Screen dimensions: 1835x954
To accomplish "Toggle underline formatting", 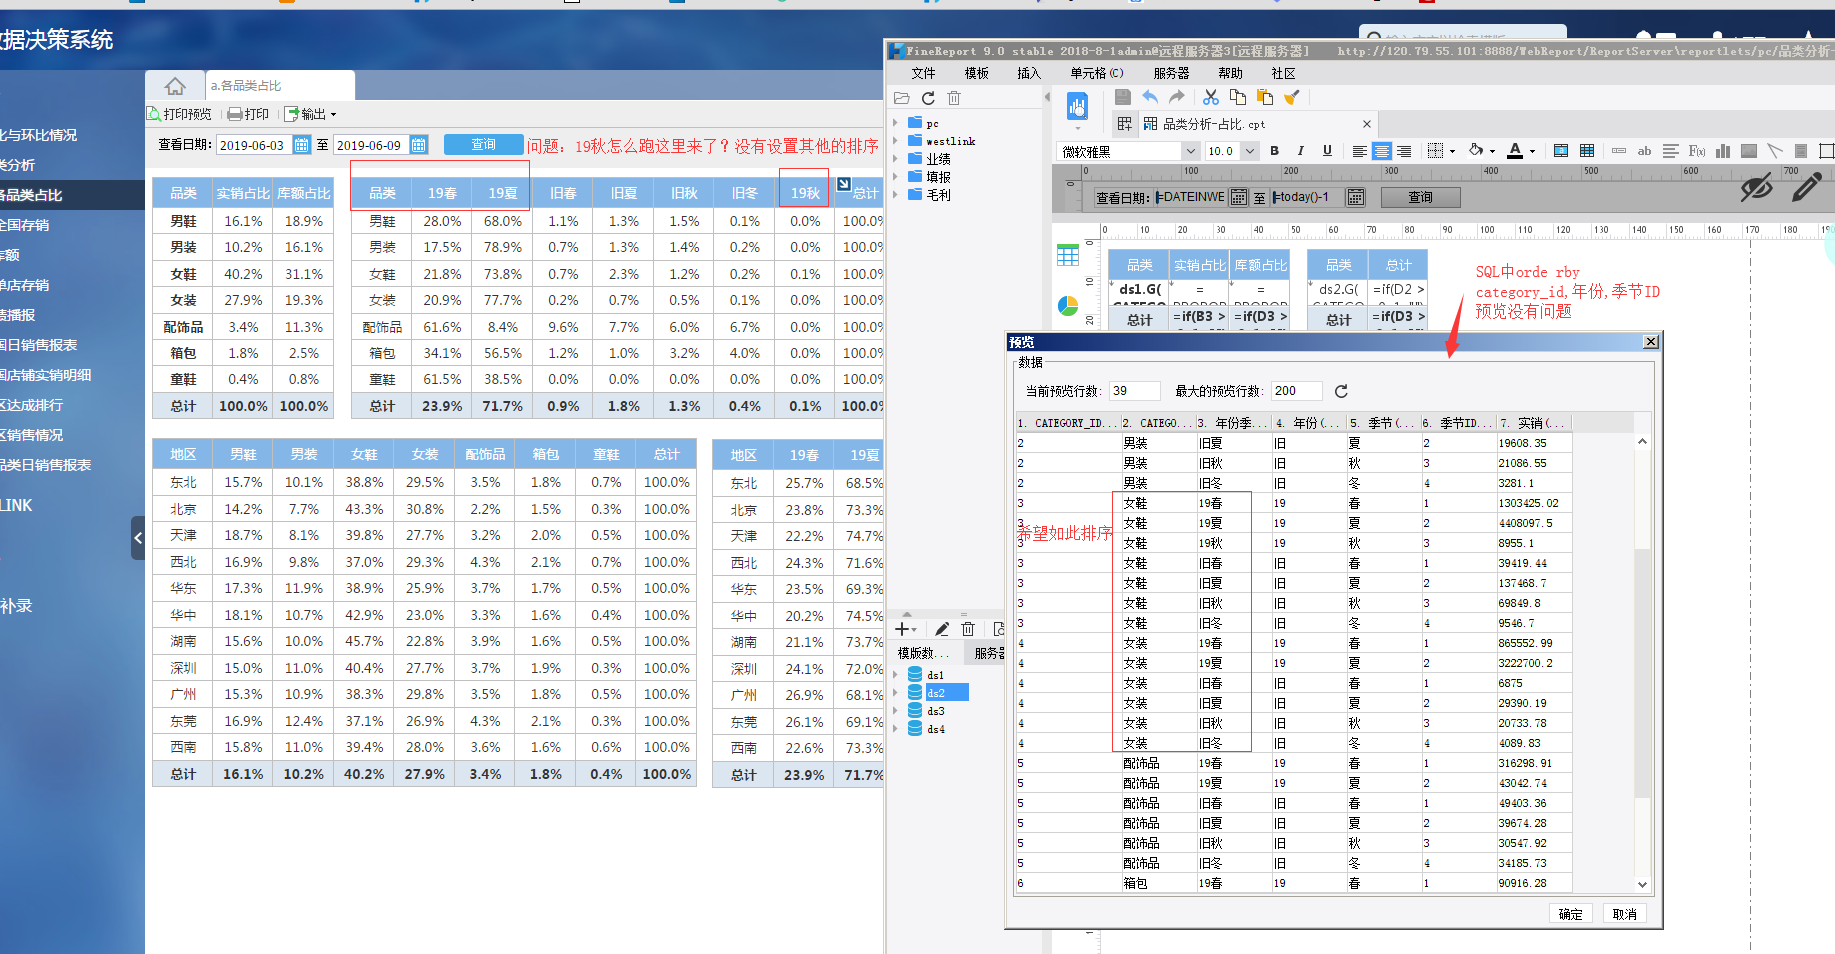I will pos(1327,151).
